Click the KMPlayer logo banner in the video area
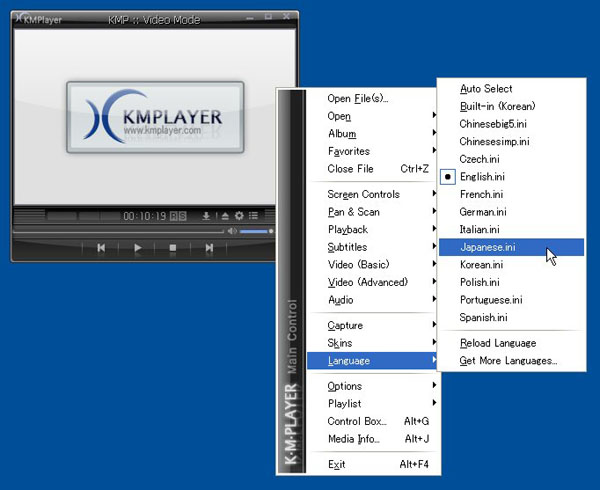The width and height of the screenshot is (600, 490). click(155, 117)
